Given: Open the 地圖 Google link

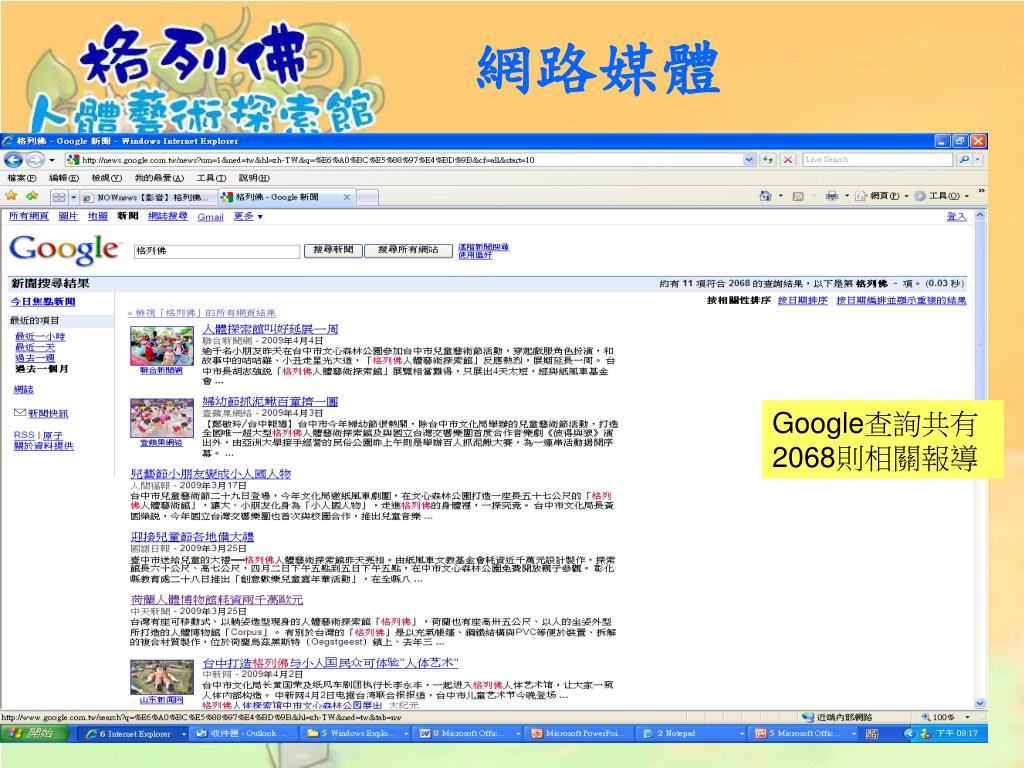Looking at the screenshot, I should 98,216.
